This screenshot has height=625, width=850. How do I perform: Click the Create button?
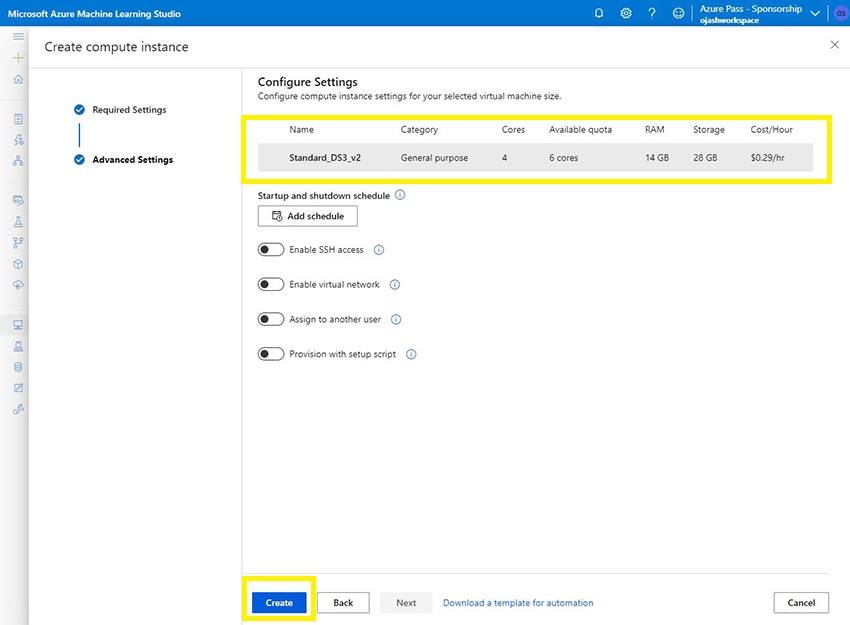pos(279,603)
